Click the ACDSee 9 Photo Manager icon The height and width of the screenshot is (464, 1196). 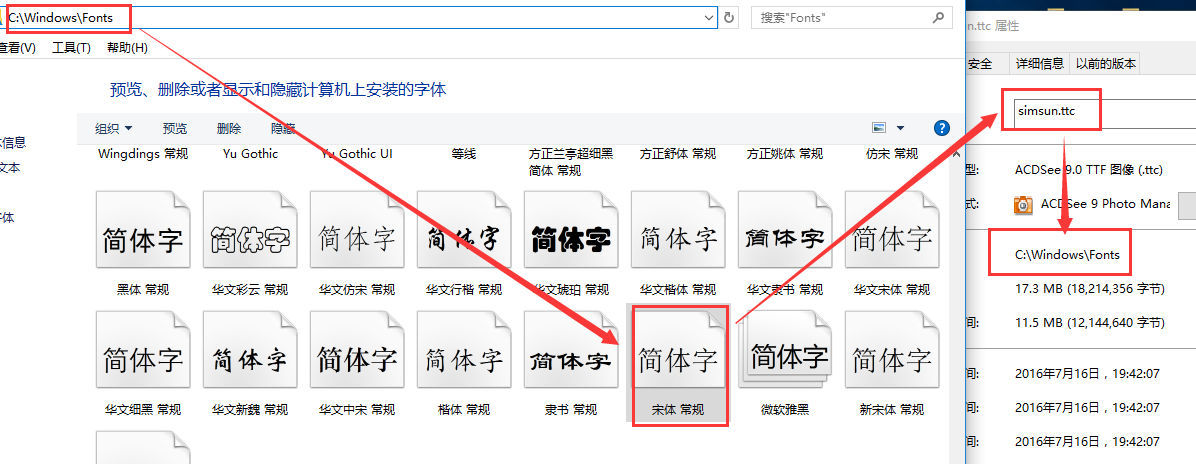pyautogui.click(x=1022, y=205)
